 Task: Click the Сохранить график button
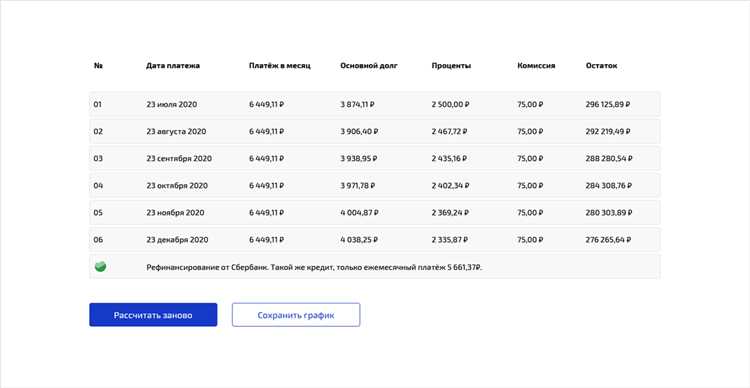(296, 315)
